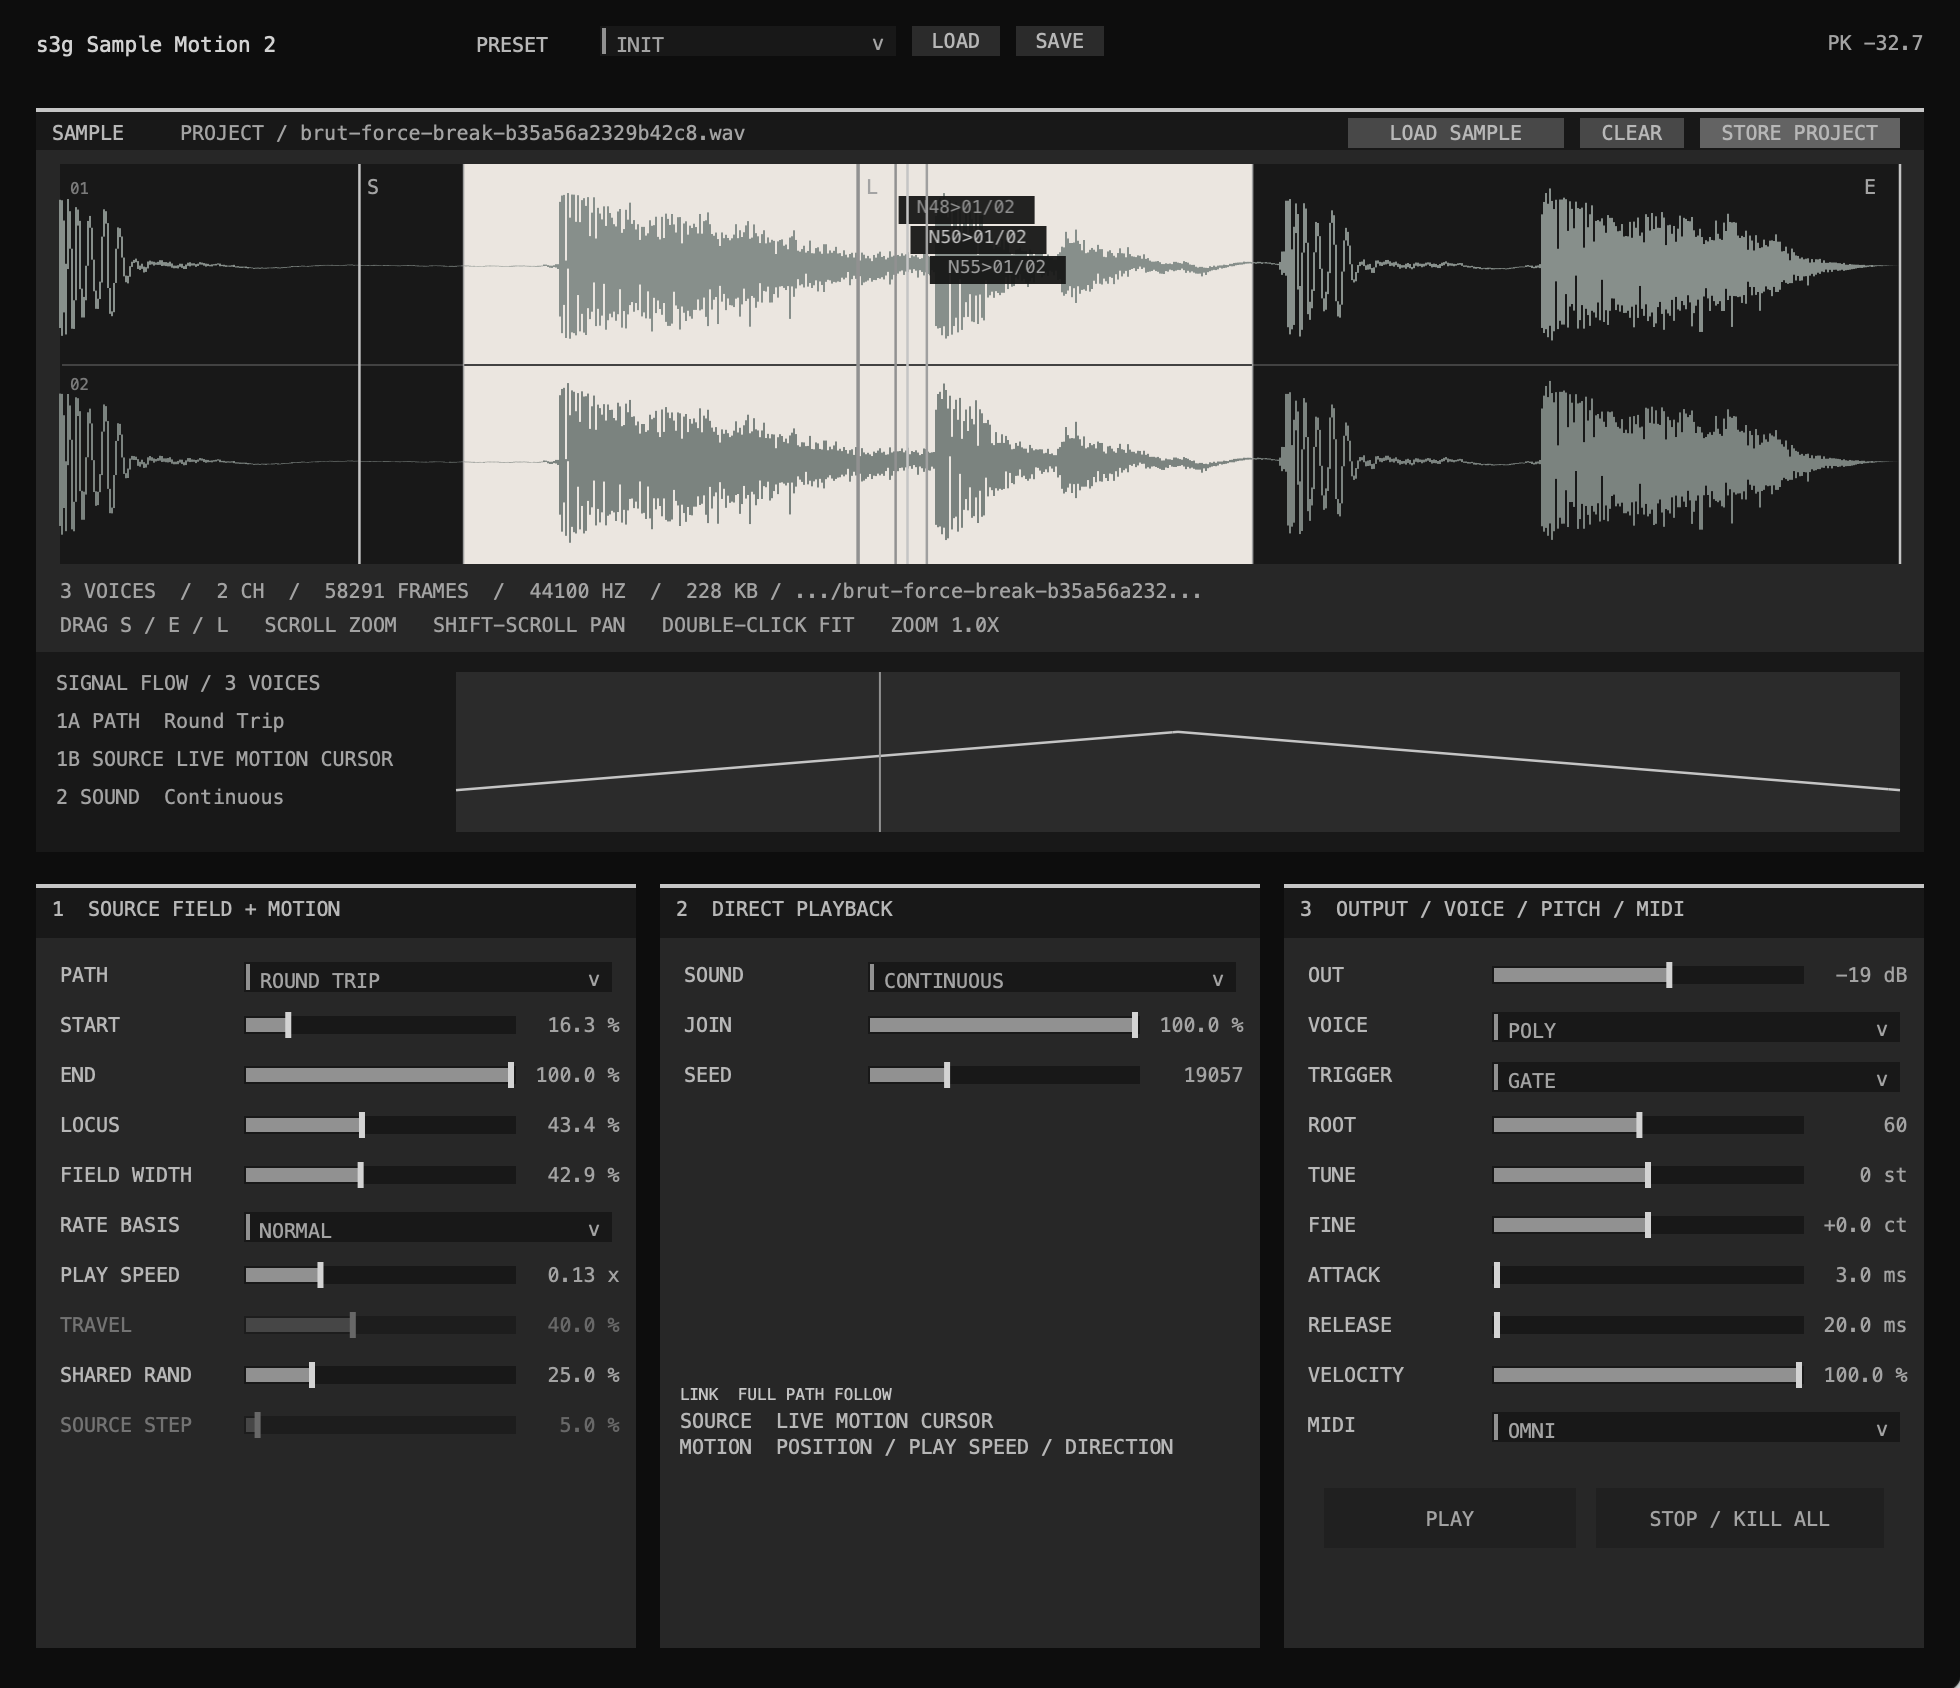Viewport: 1960px width, 1688px height.
Task: Click the 2 SOUND Continuous line
Action: coord(170,797)
